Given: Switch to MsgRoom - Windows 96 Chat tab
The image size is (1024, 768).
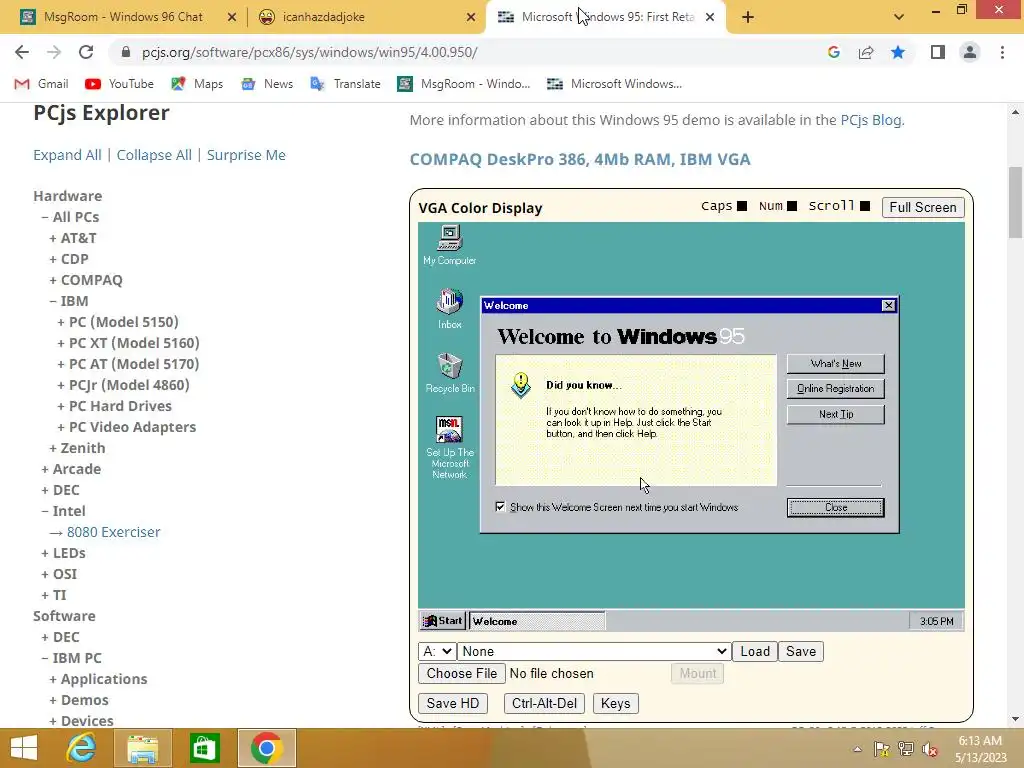Looking at the screenshot, I should (123, 17).
